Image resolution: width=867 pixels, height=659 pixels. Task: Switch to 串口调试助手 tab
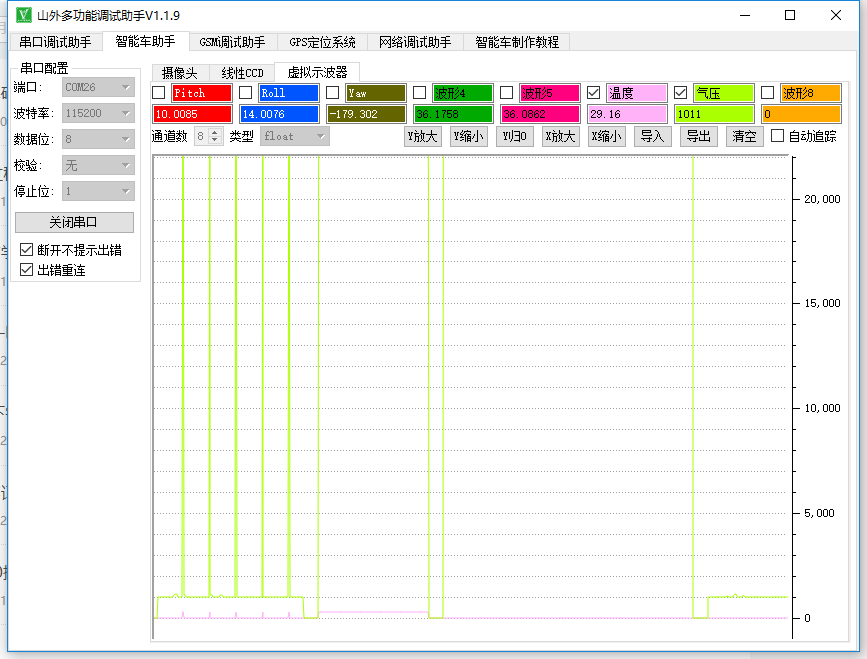55,42
